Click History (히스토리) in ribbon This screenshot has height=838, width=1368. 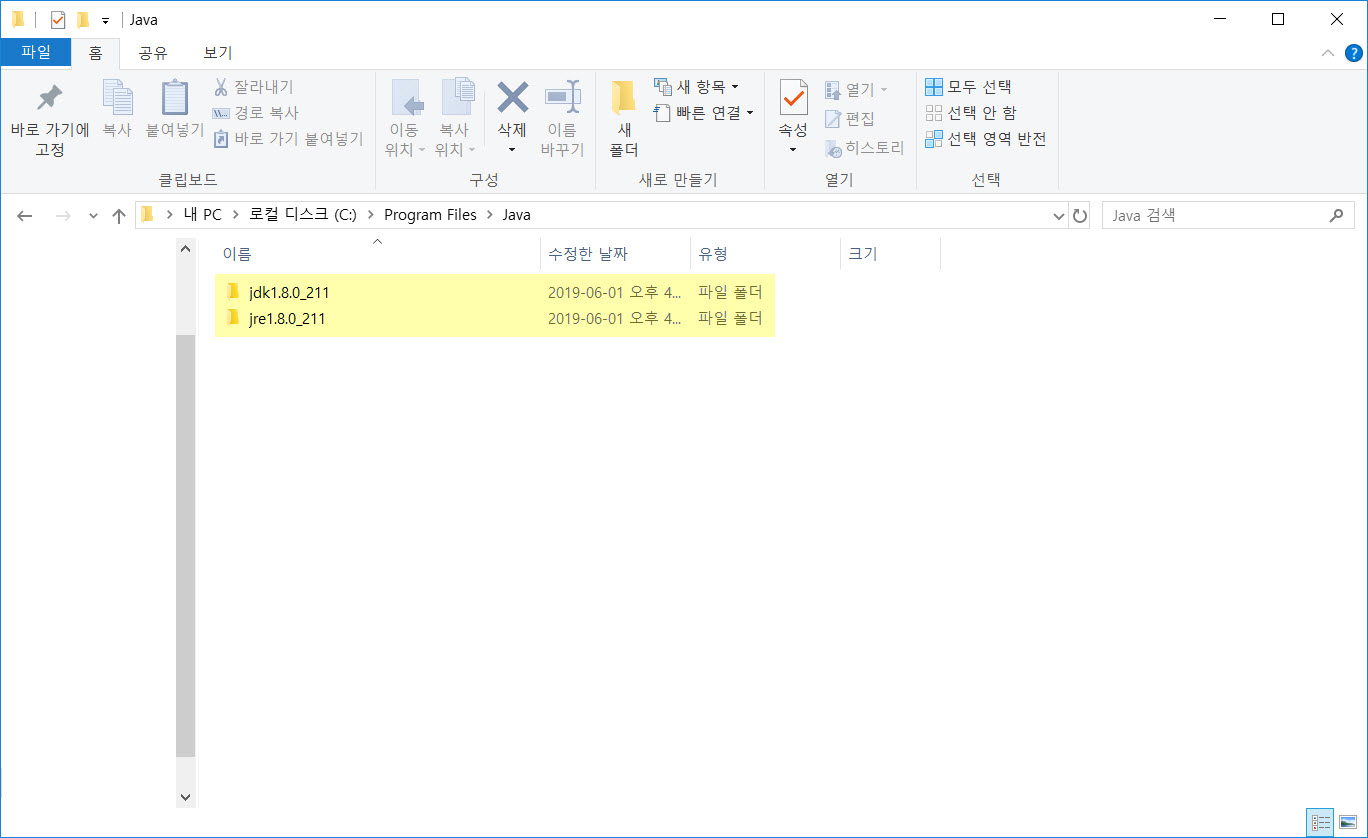[x=864, y=148]
